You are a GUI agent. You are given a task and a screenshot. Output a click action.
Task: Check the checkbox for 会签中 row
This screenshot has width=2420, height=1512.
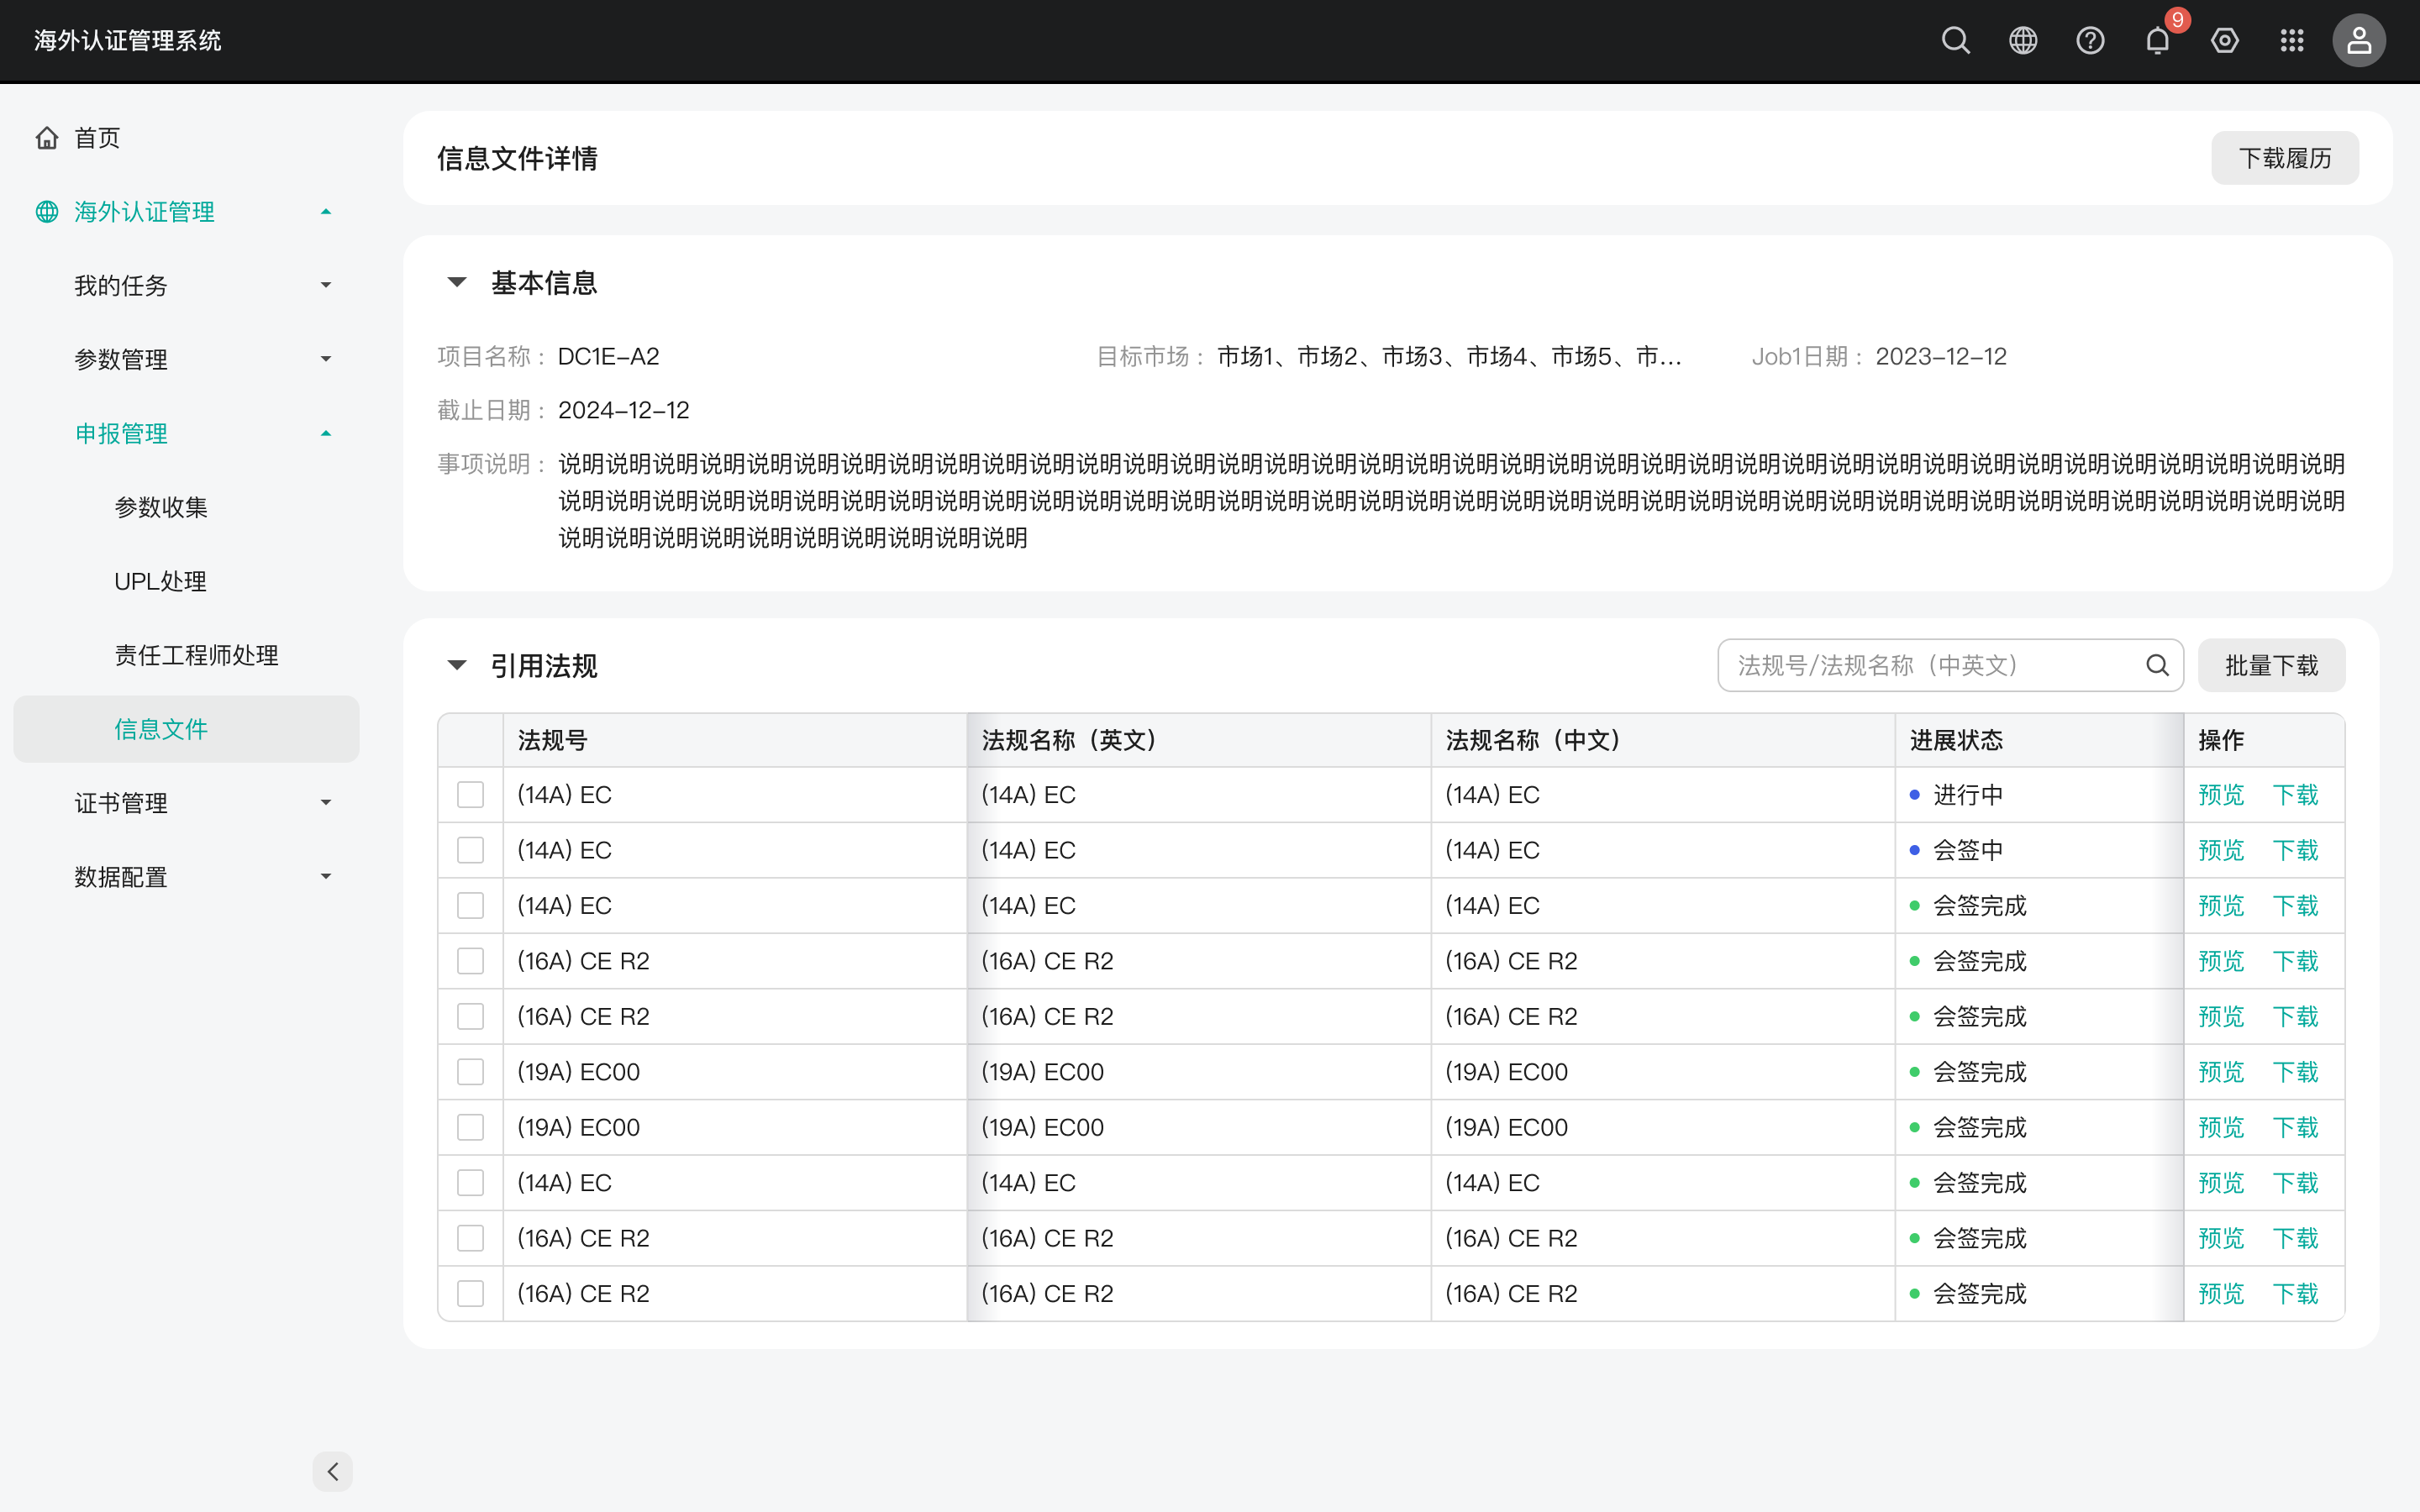point(470,850)
